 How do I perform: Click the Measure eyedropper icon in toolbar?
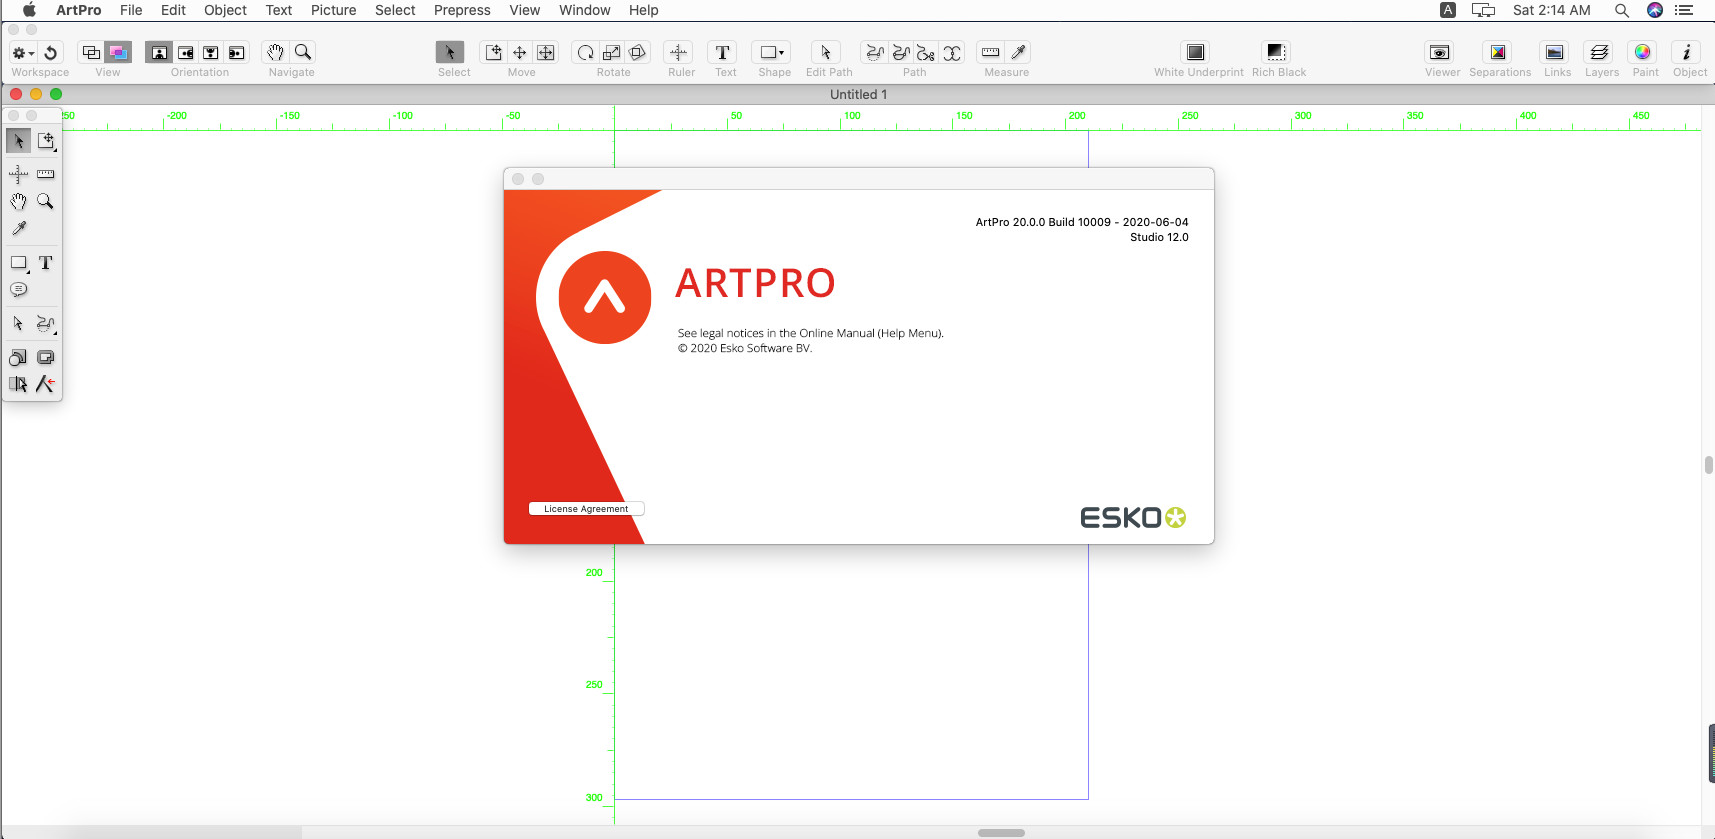(x=1018, y=52)
